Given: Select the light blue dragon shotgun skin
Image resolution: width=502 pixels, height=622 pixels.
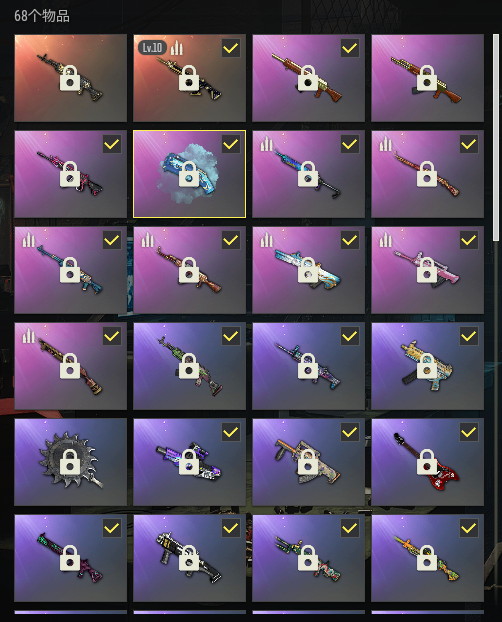Looking at the screenshot, I should [308, 270].
